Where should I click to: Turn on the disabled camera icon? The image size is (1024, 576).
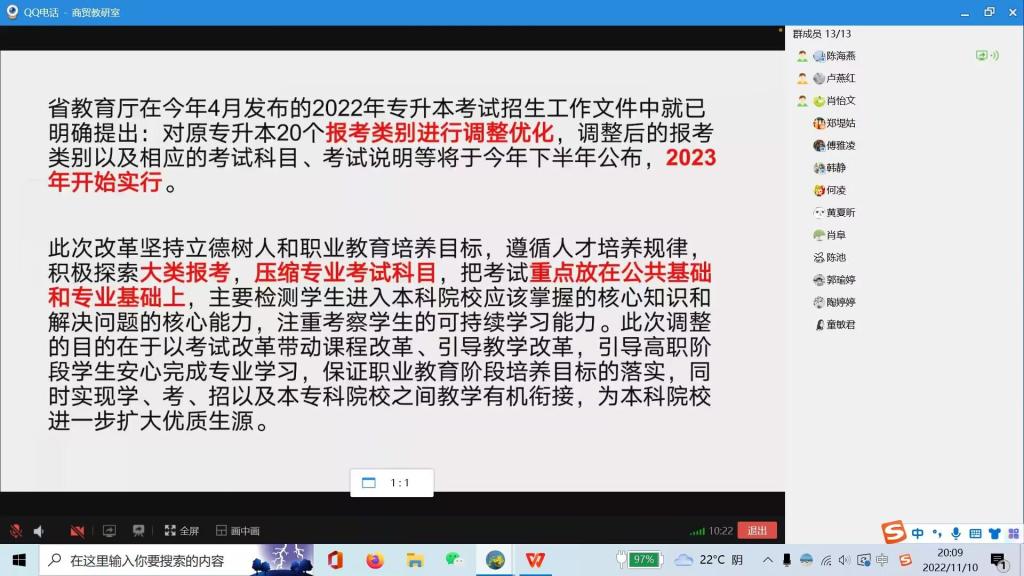[x=77, y=531]
